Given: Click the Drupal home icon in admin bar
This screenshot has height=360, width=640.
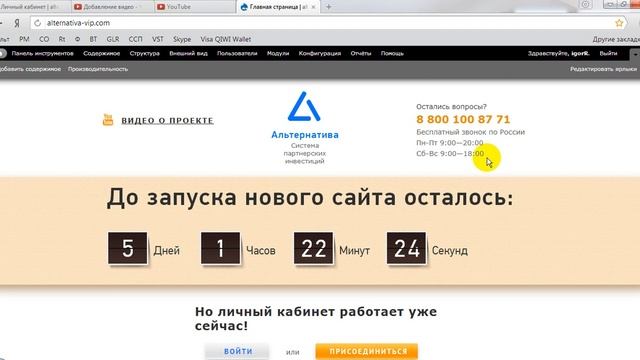Looking at the screenshot, I should coord(2,53).
